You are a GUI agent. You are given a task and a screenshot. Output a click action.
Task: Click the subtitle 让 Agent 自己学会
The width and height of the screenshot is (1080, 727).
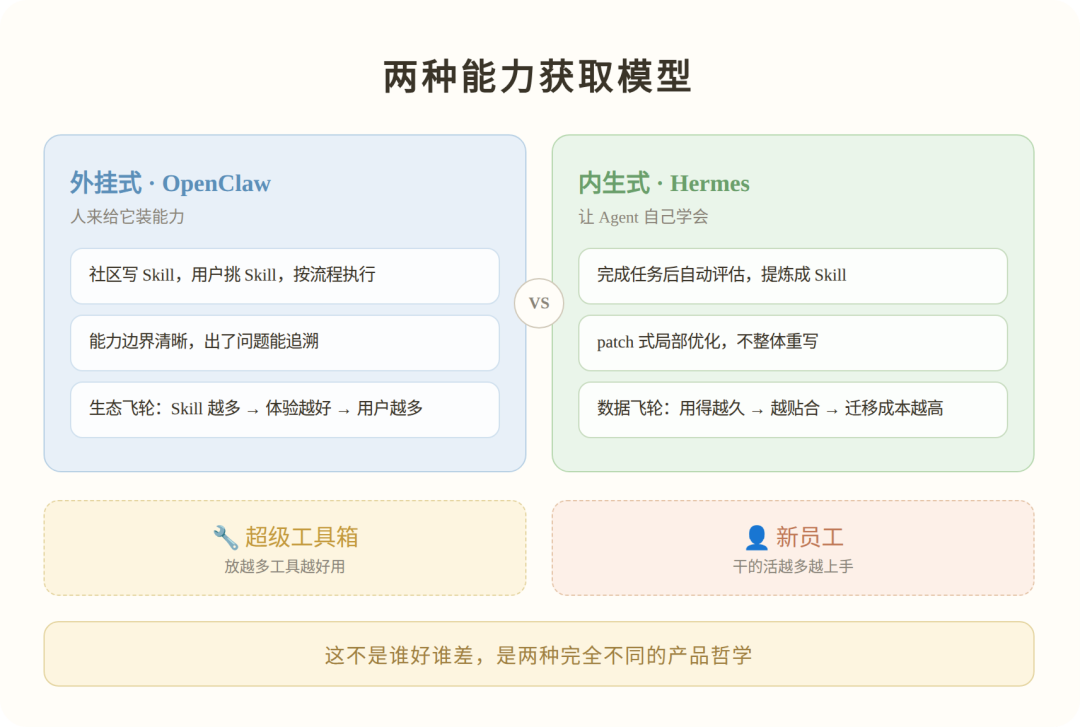click(643, 217)
